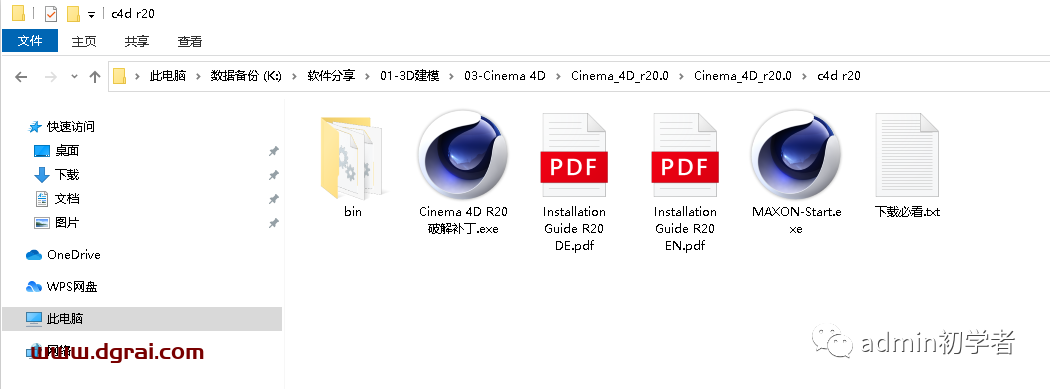Viewport: 1050px width, 389px height.
Task: Click c4d r20 in address bar
Action: (839, 76)
